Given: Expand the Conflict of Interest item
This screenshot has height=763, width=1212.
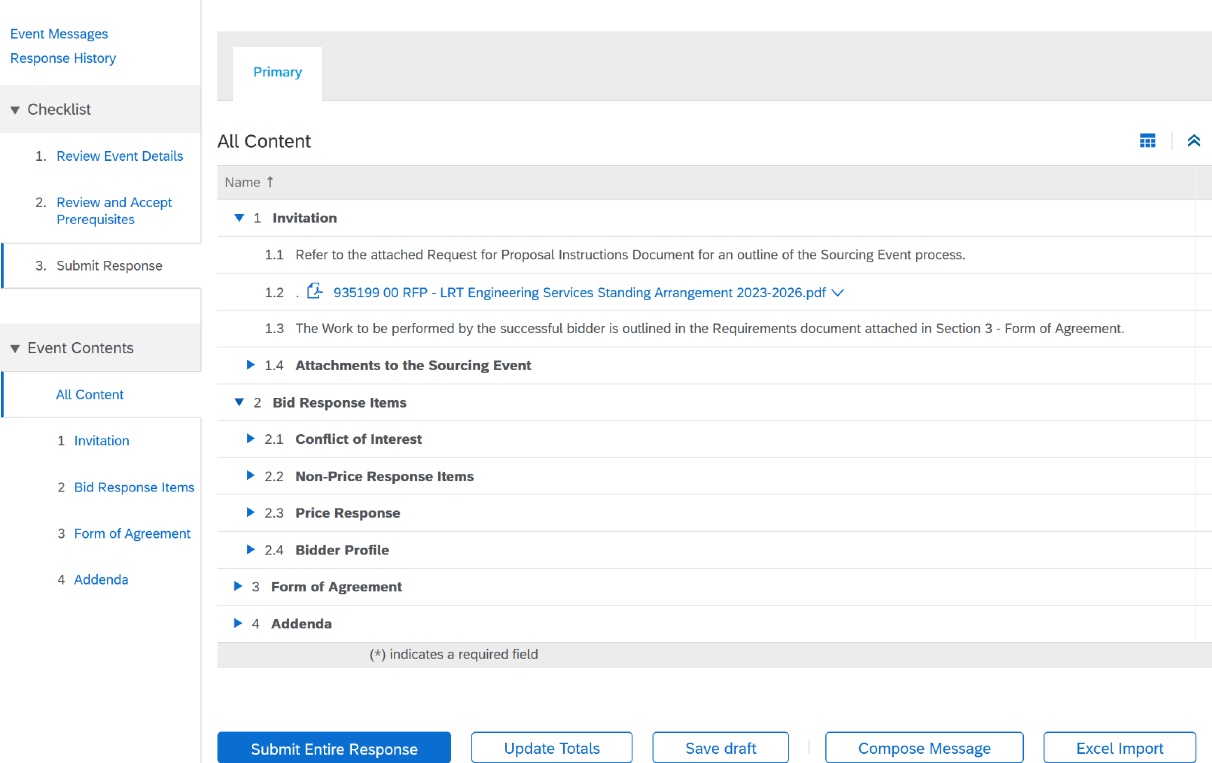Looking at the screenshot, I should tap(251, 439).
